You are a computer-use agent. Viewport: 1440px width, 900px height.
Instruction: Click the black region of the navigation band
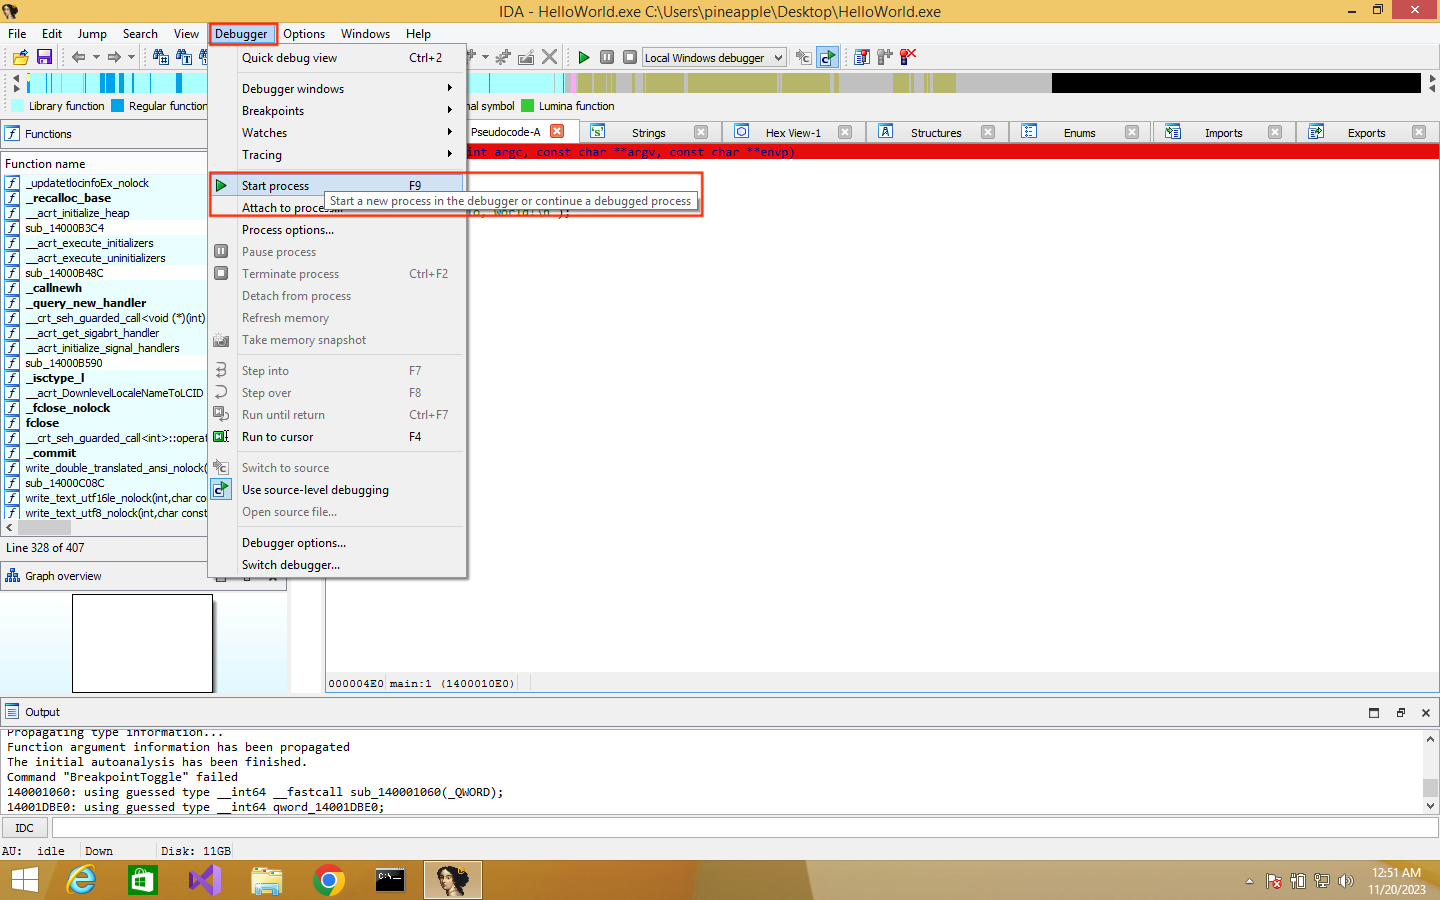[1236, 83]
